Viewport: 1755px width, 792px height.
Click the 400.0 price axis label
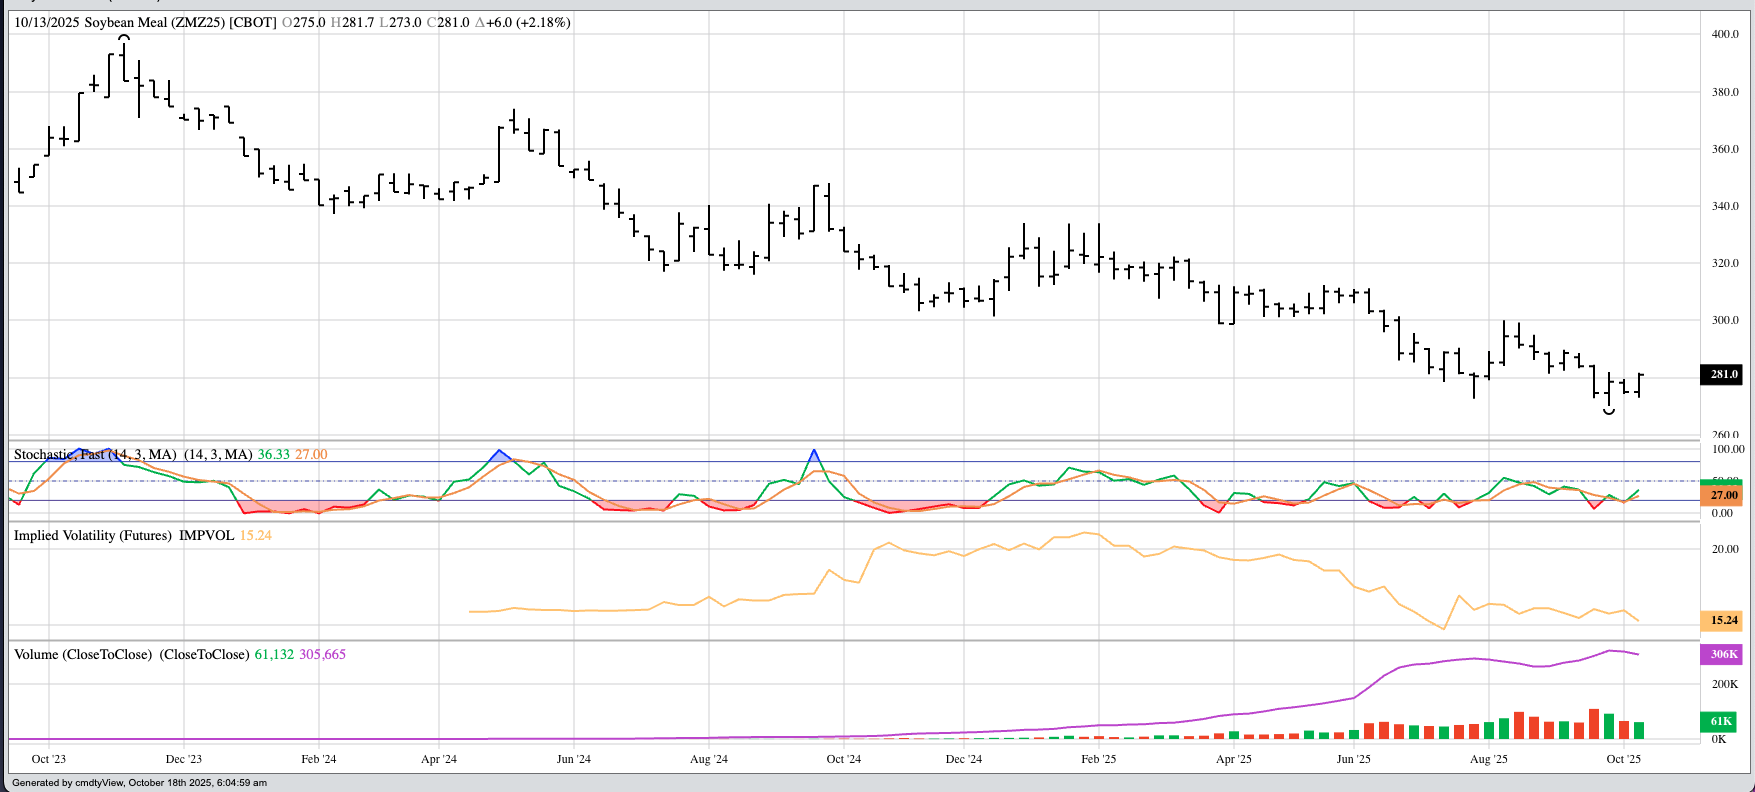click(x=1725, y=34)
